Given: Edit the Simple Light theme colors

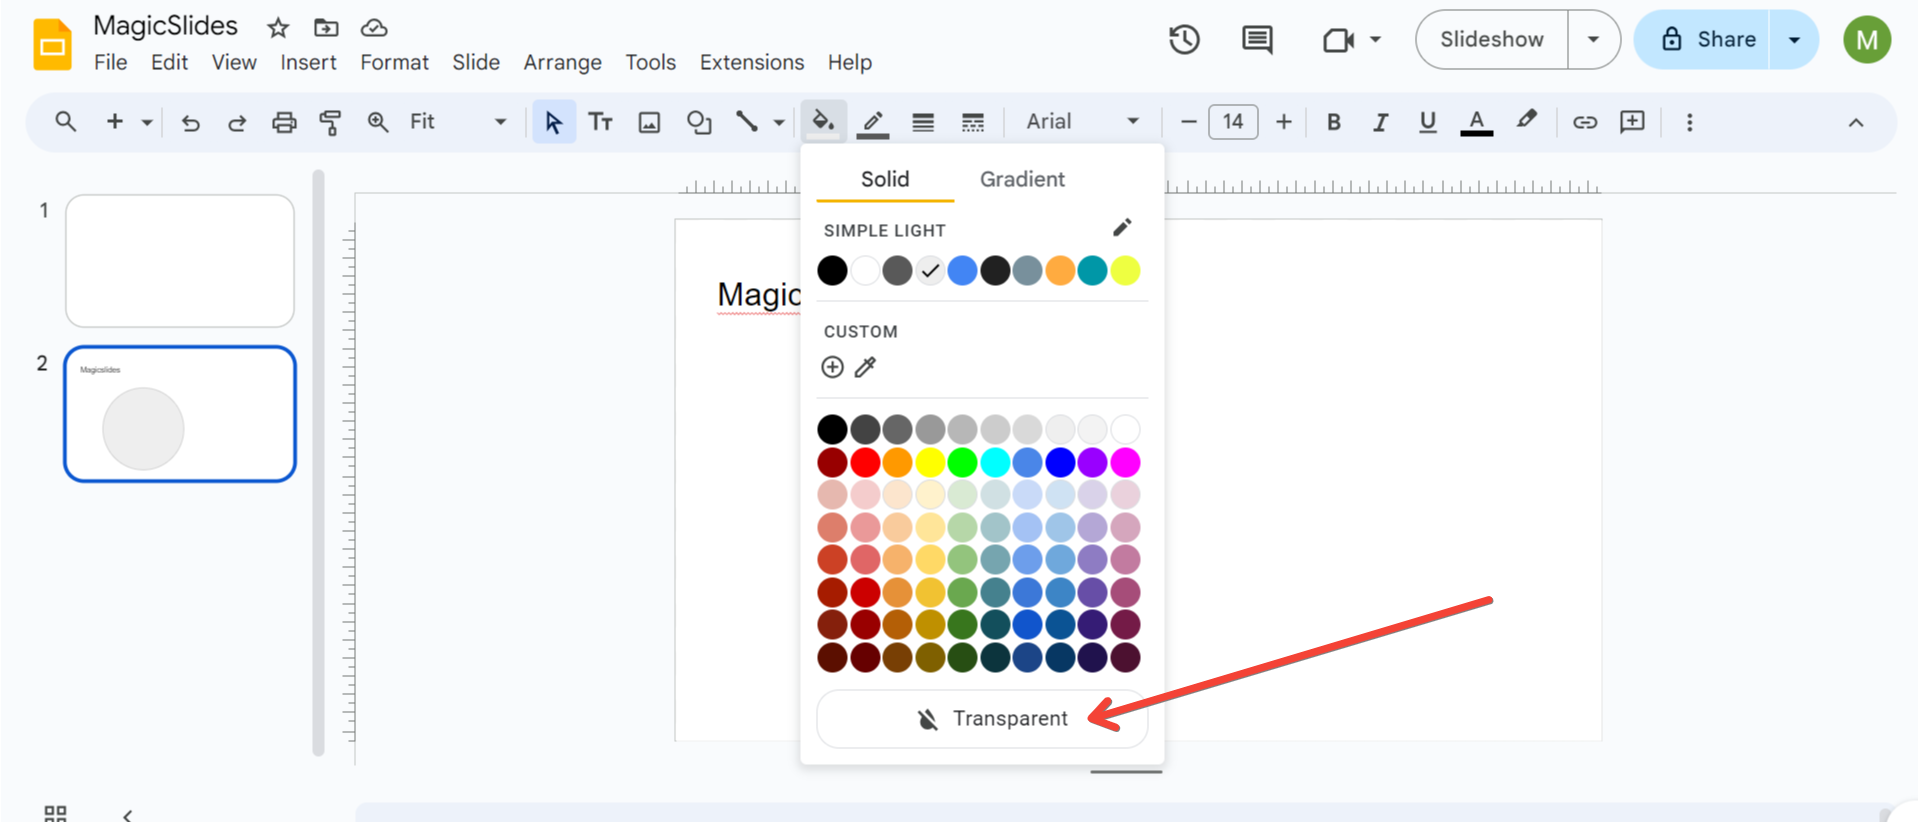Looking at the screenshot, I should click(1122, 228).
